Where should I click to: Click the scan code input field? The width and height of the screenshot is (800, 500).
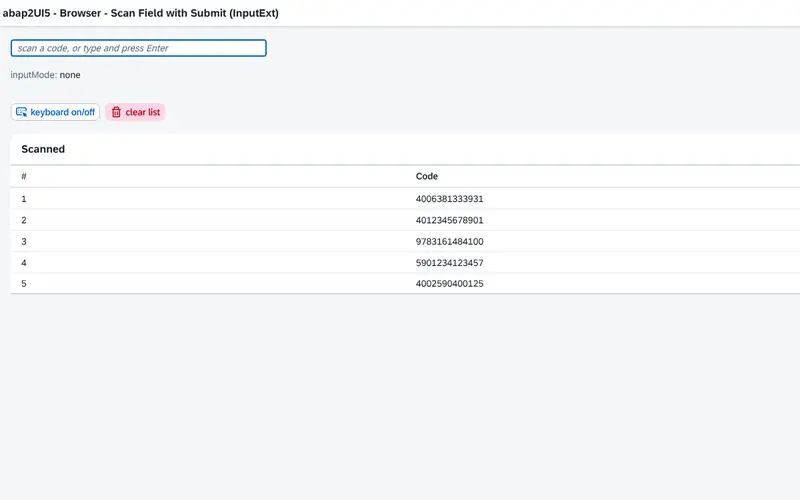[138, 48]
